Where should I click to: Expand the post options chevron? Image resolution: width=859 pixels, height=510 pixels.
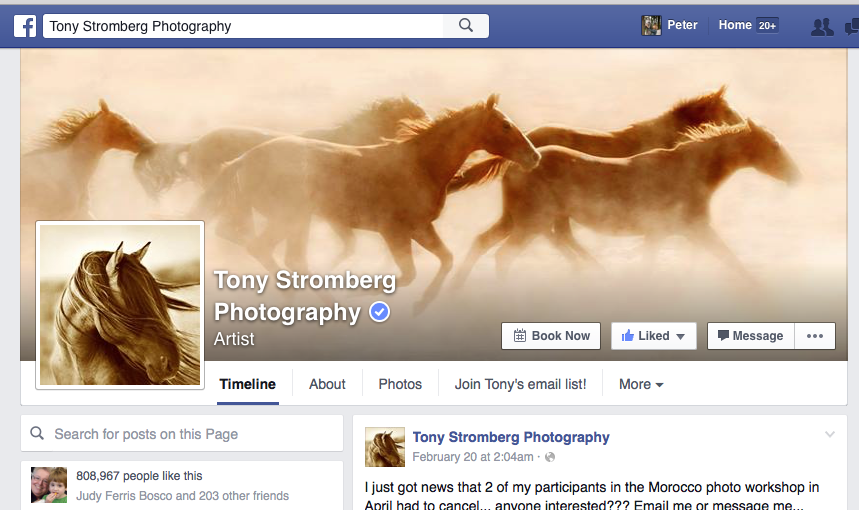point(830,434)
